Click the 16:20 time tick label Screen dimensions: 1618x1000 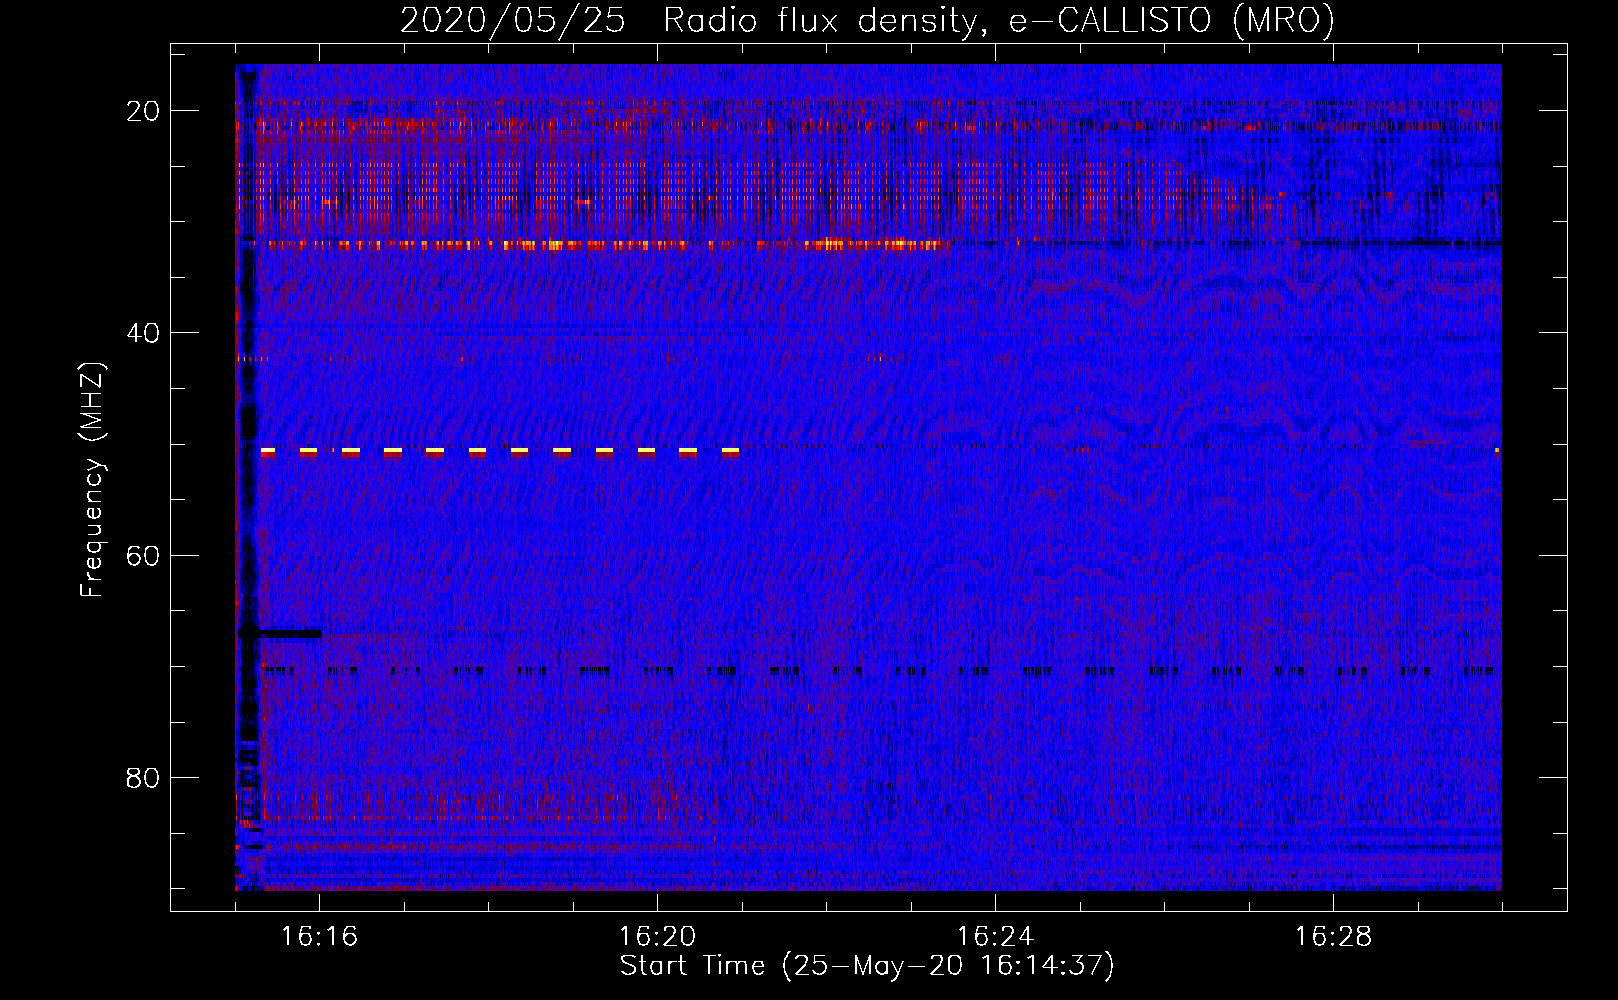[x=657, y=936]
